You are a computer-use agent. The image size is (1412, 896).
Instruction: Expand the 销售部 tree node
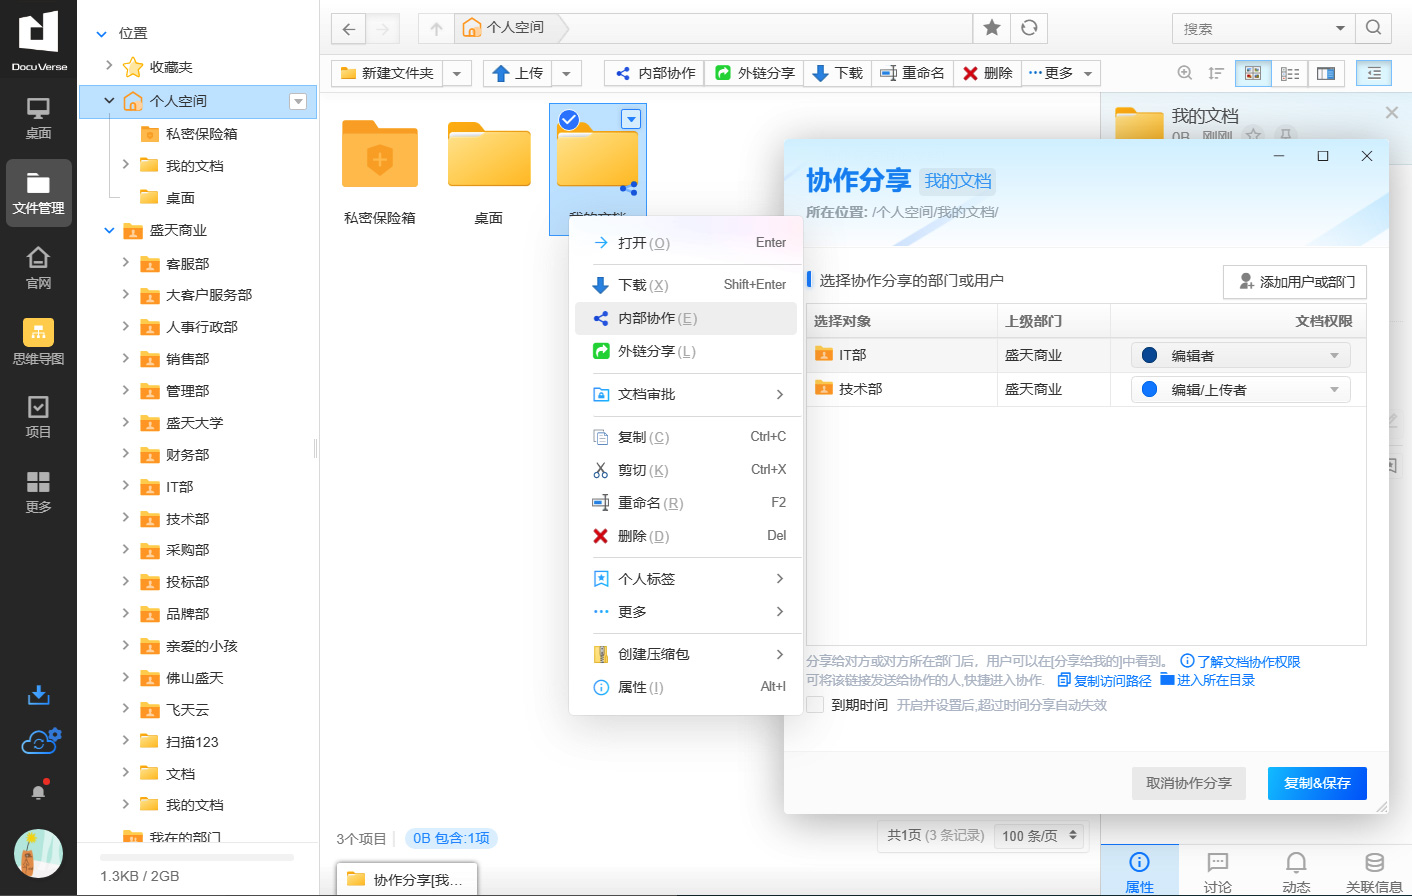125,358
